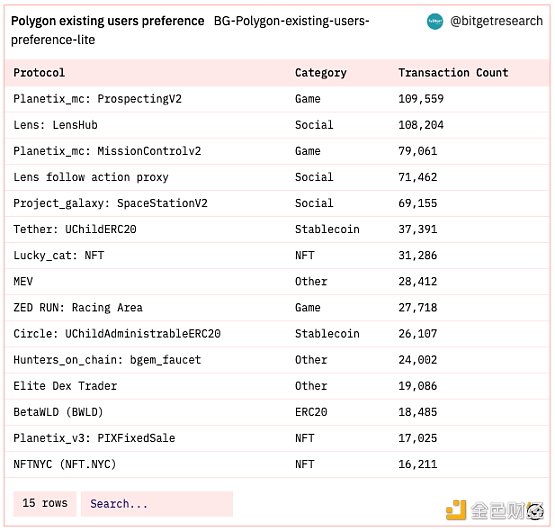555x531 pixels.
Task: Select the ZED RUN: Racing Area row
Action: tap(278, 308)
